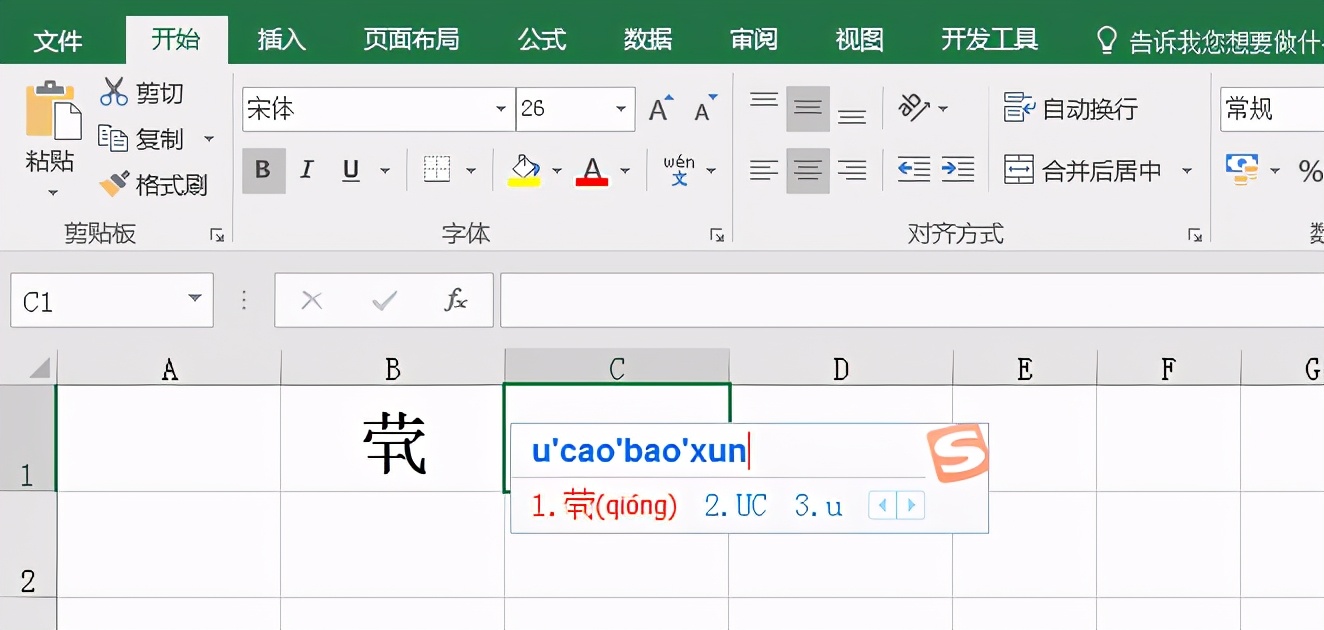Image resolution: width=1324 pixels, height=630 pixels.
Task: Align text to bottom
Action: pos(852,116)
